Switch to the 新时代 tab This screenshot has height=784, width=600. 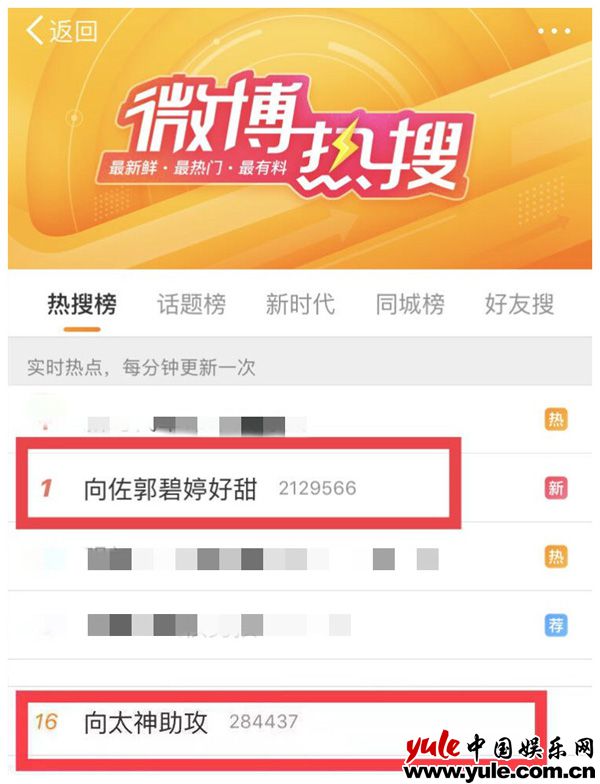[x=300, y=304]
